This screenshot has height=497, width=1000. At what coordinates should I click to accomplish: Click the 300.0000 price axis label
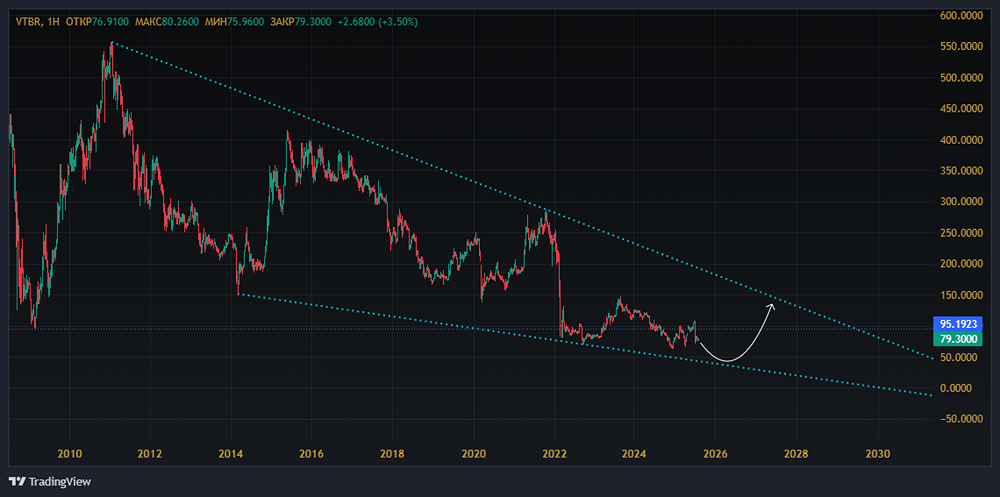click(960, 202)
